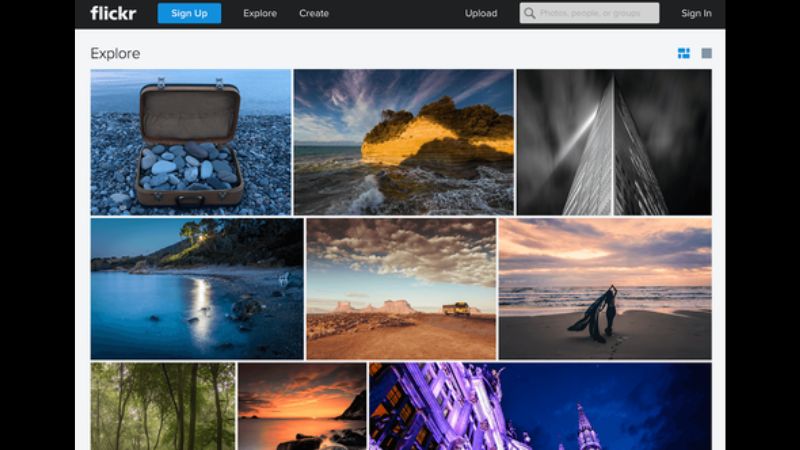Open the black-and-white skyscraper photo
This screenshot has width=800, height=450.
613,142
